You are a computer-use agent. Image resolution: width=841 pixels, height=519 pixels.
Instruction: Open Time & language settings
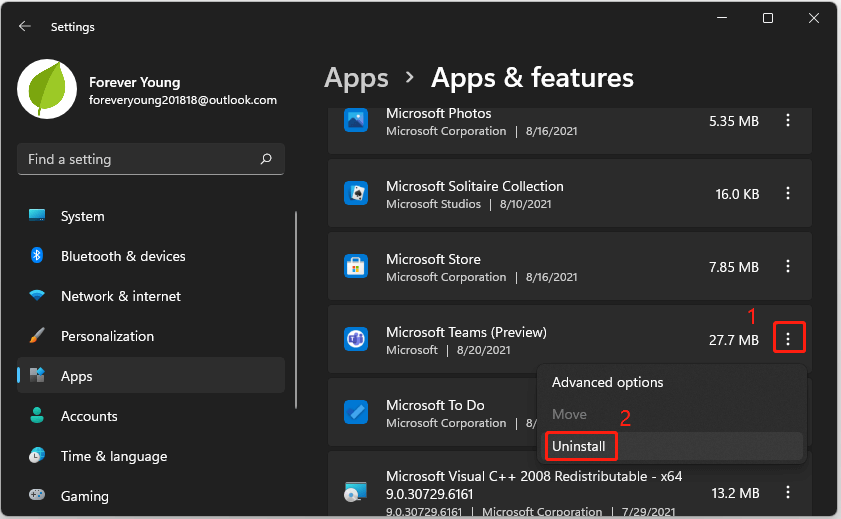[x=151, y=456]
